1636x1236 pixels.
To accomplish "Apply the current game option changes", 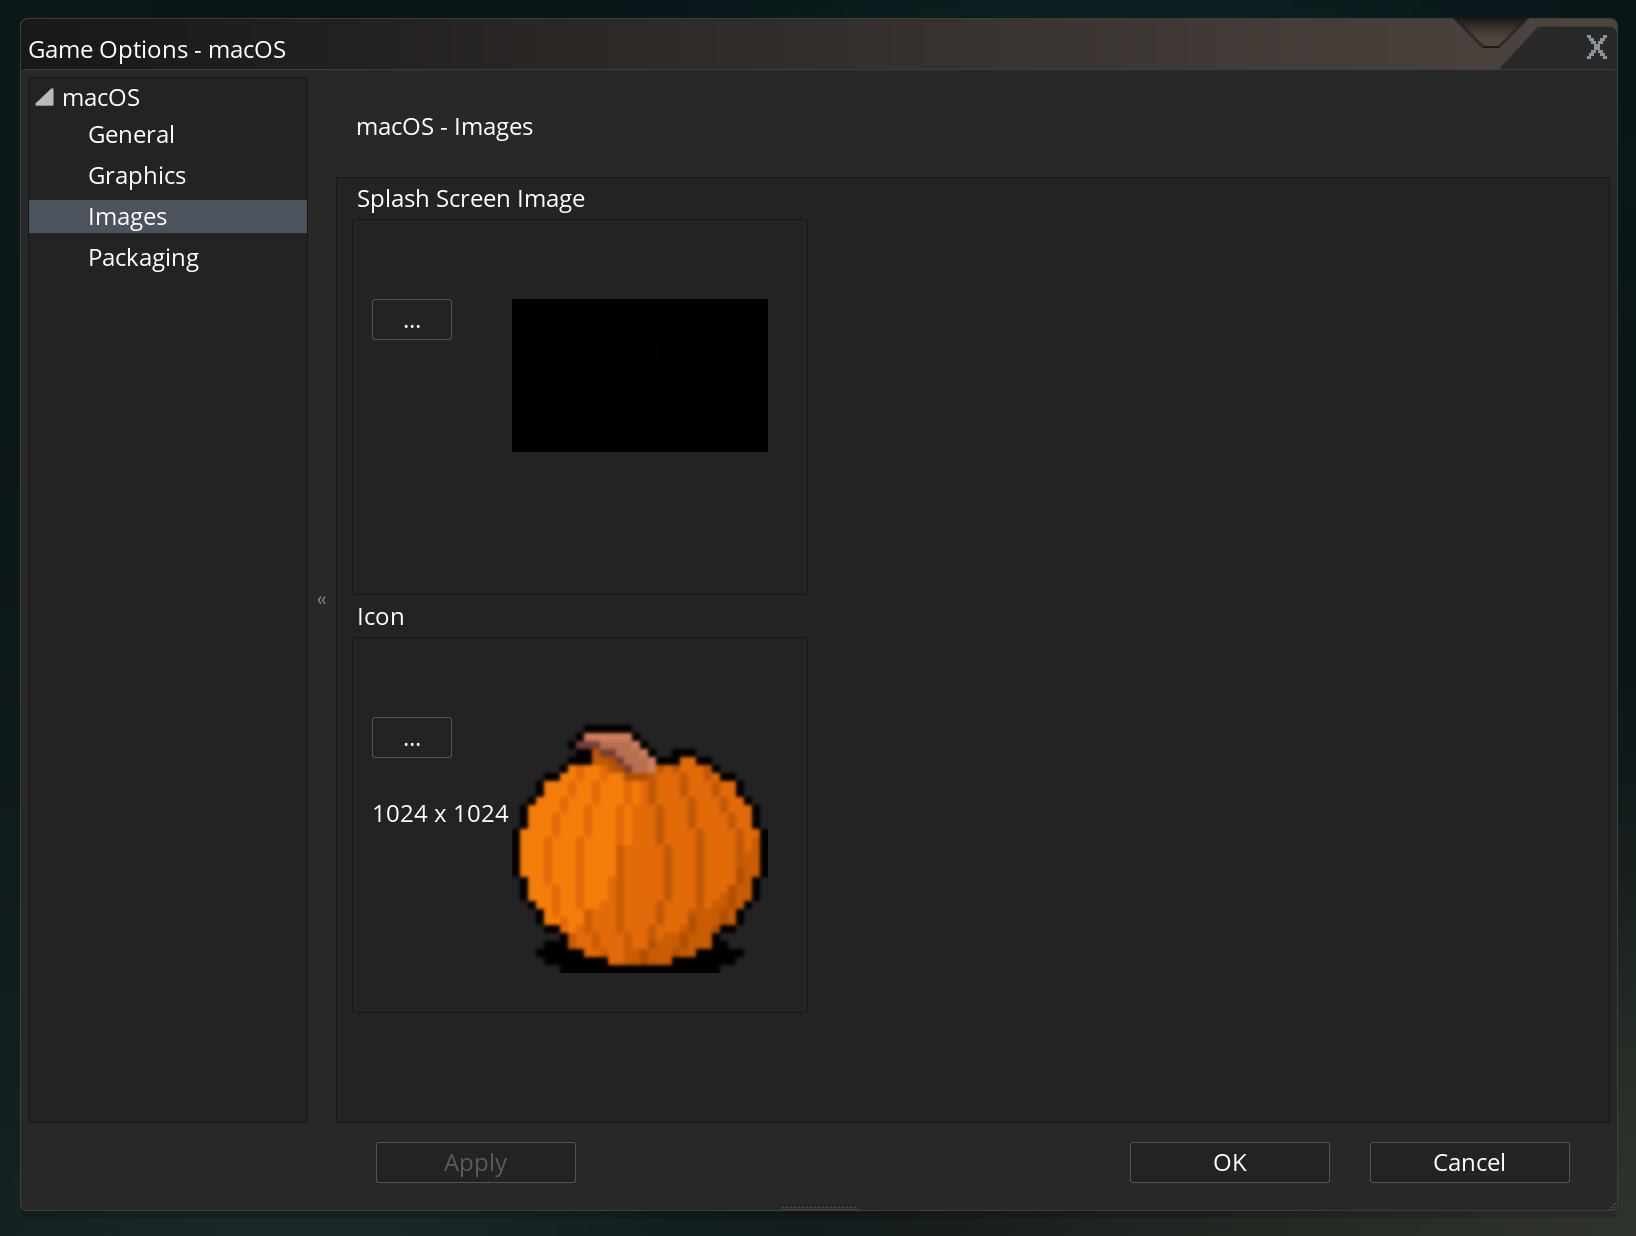I will tap(475, 1162).
